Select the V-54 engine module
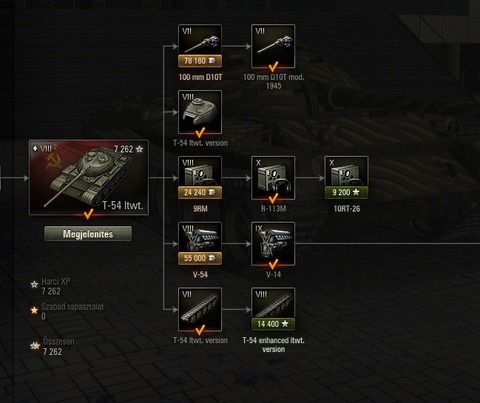 (x=200, y=244)
